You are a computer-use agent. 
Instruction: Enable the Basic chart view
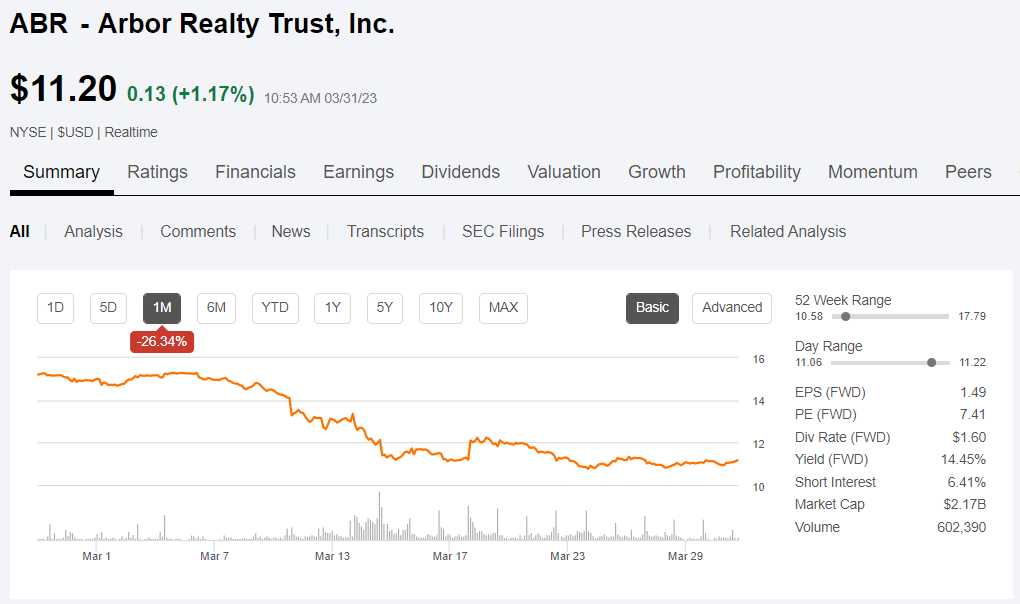point(652,308)
